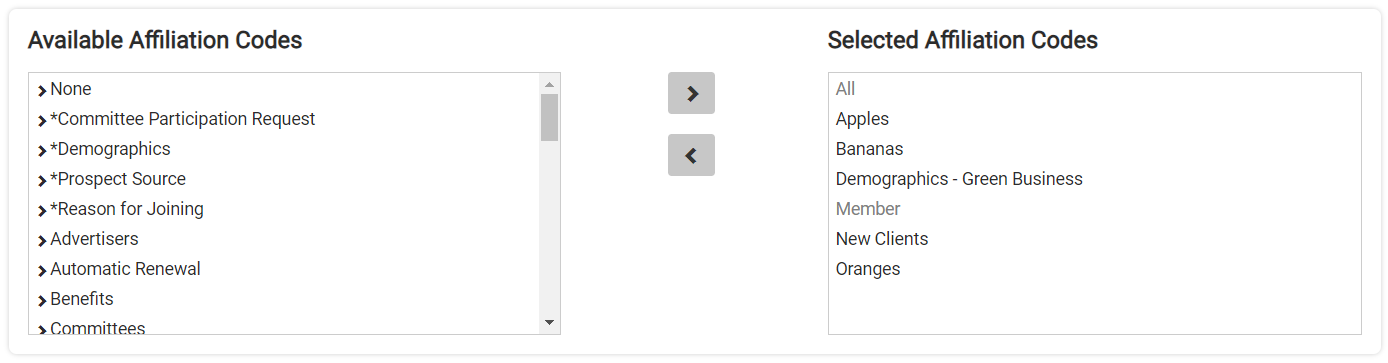The height and width of the screenshot is (363, 1388).
Task: Select Apples in Selected Affiliation Codes
Action: tap(862, 119)
